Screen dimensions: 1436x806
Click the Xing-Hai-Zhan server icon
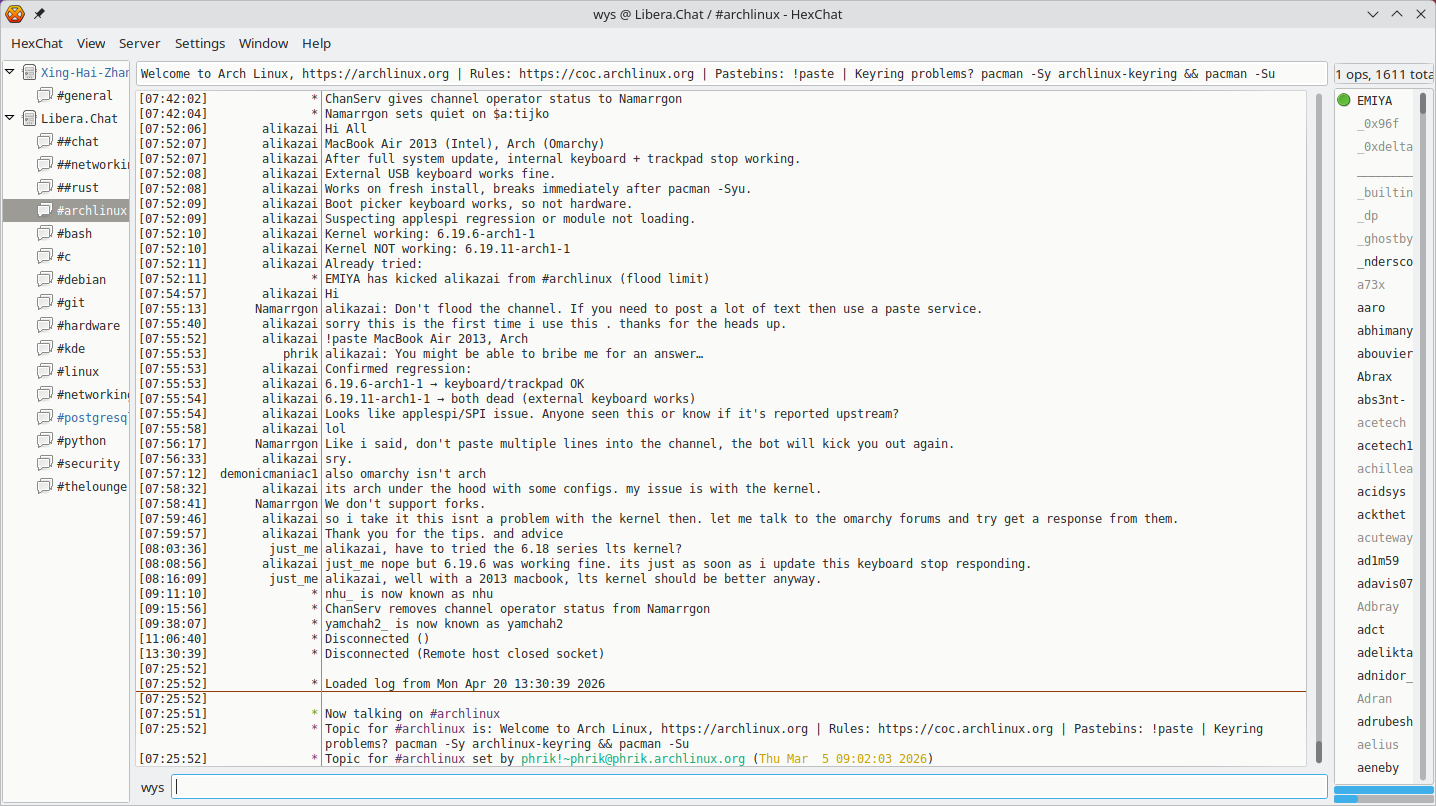click(x=29, y=73)
